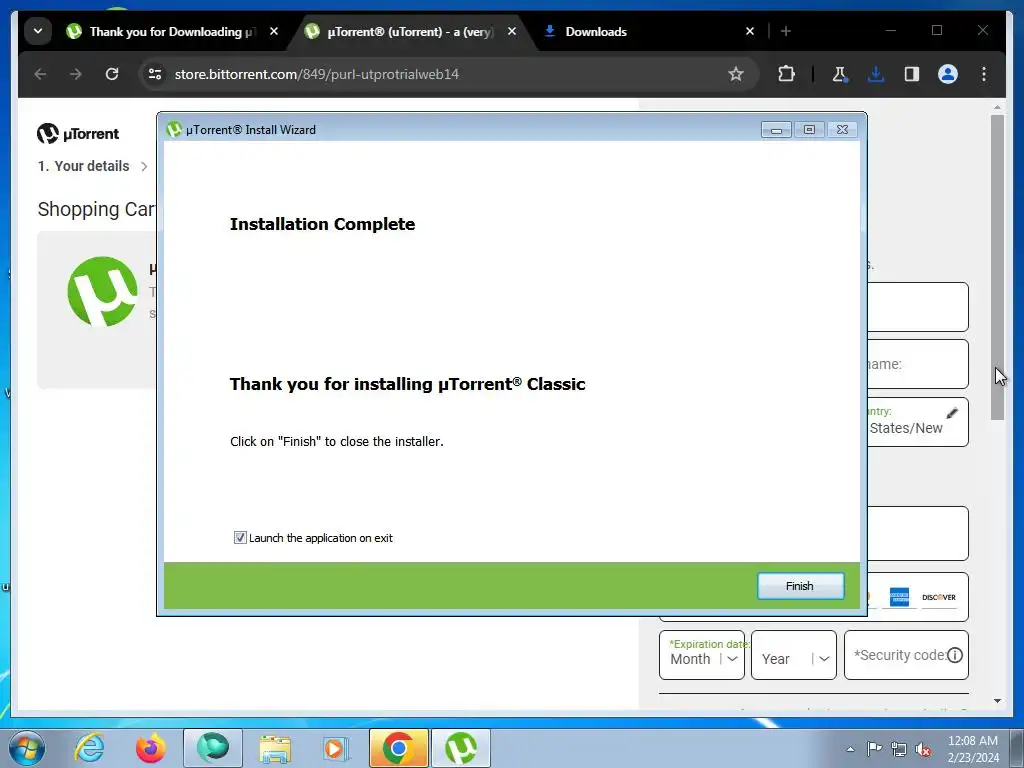This screenshot has width=1024, height=768.
Task: Select the Discover card icon
Action: 939,597
